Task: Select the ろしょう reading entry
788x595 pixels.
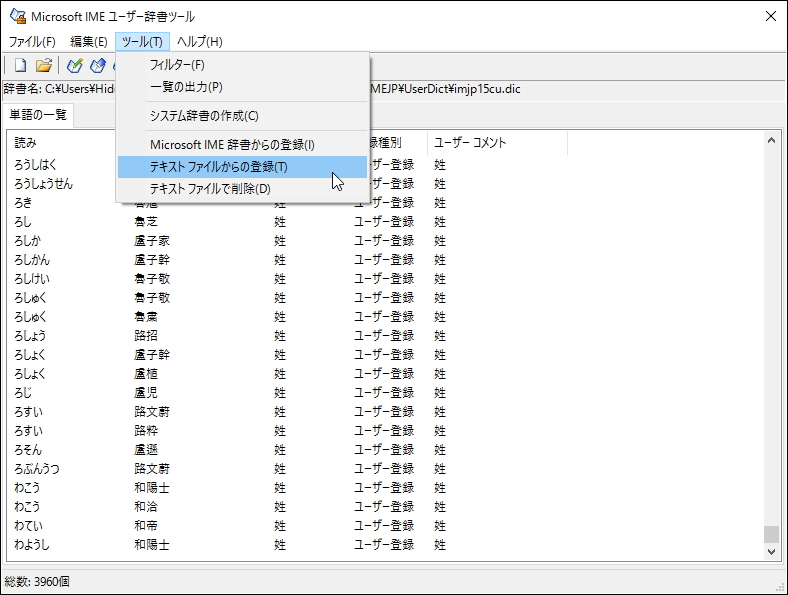Action: tap(30, 336)
